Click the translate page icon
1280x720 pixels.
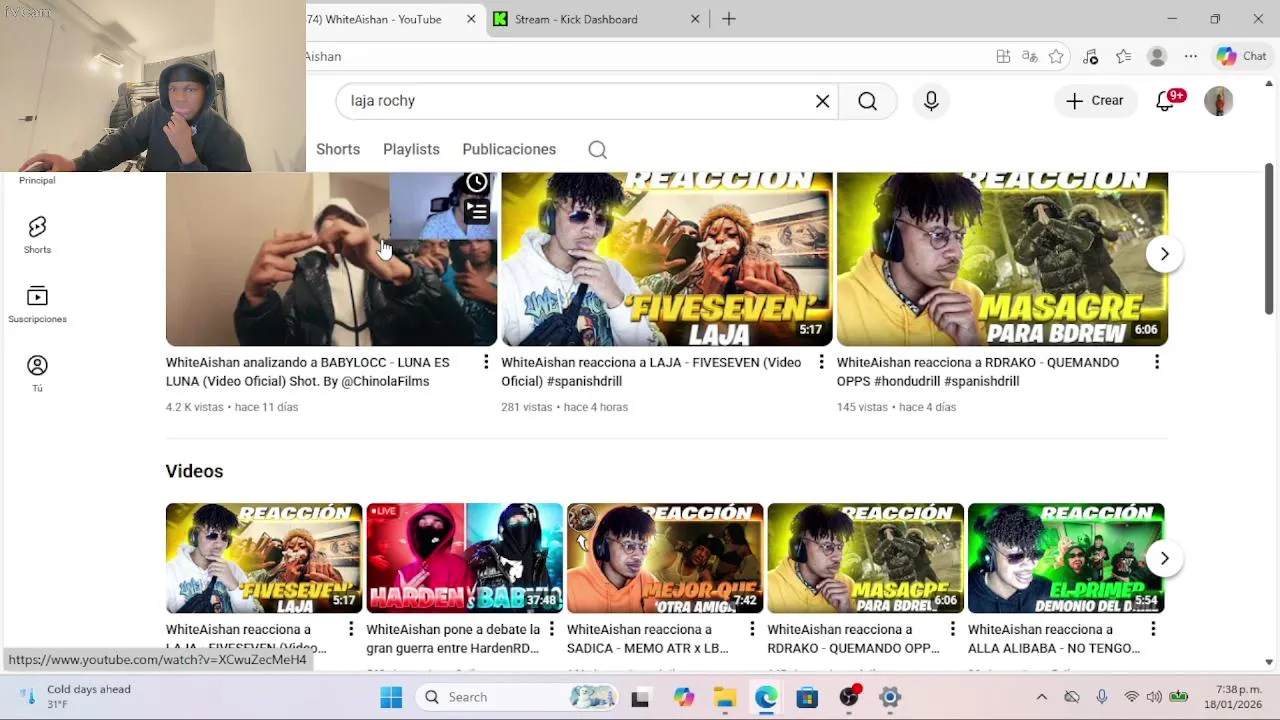(1029, 57)
